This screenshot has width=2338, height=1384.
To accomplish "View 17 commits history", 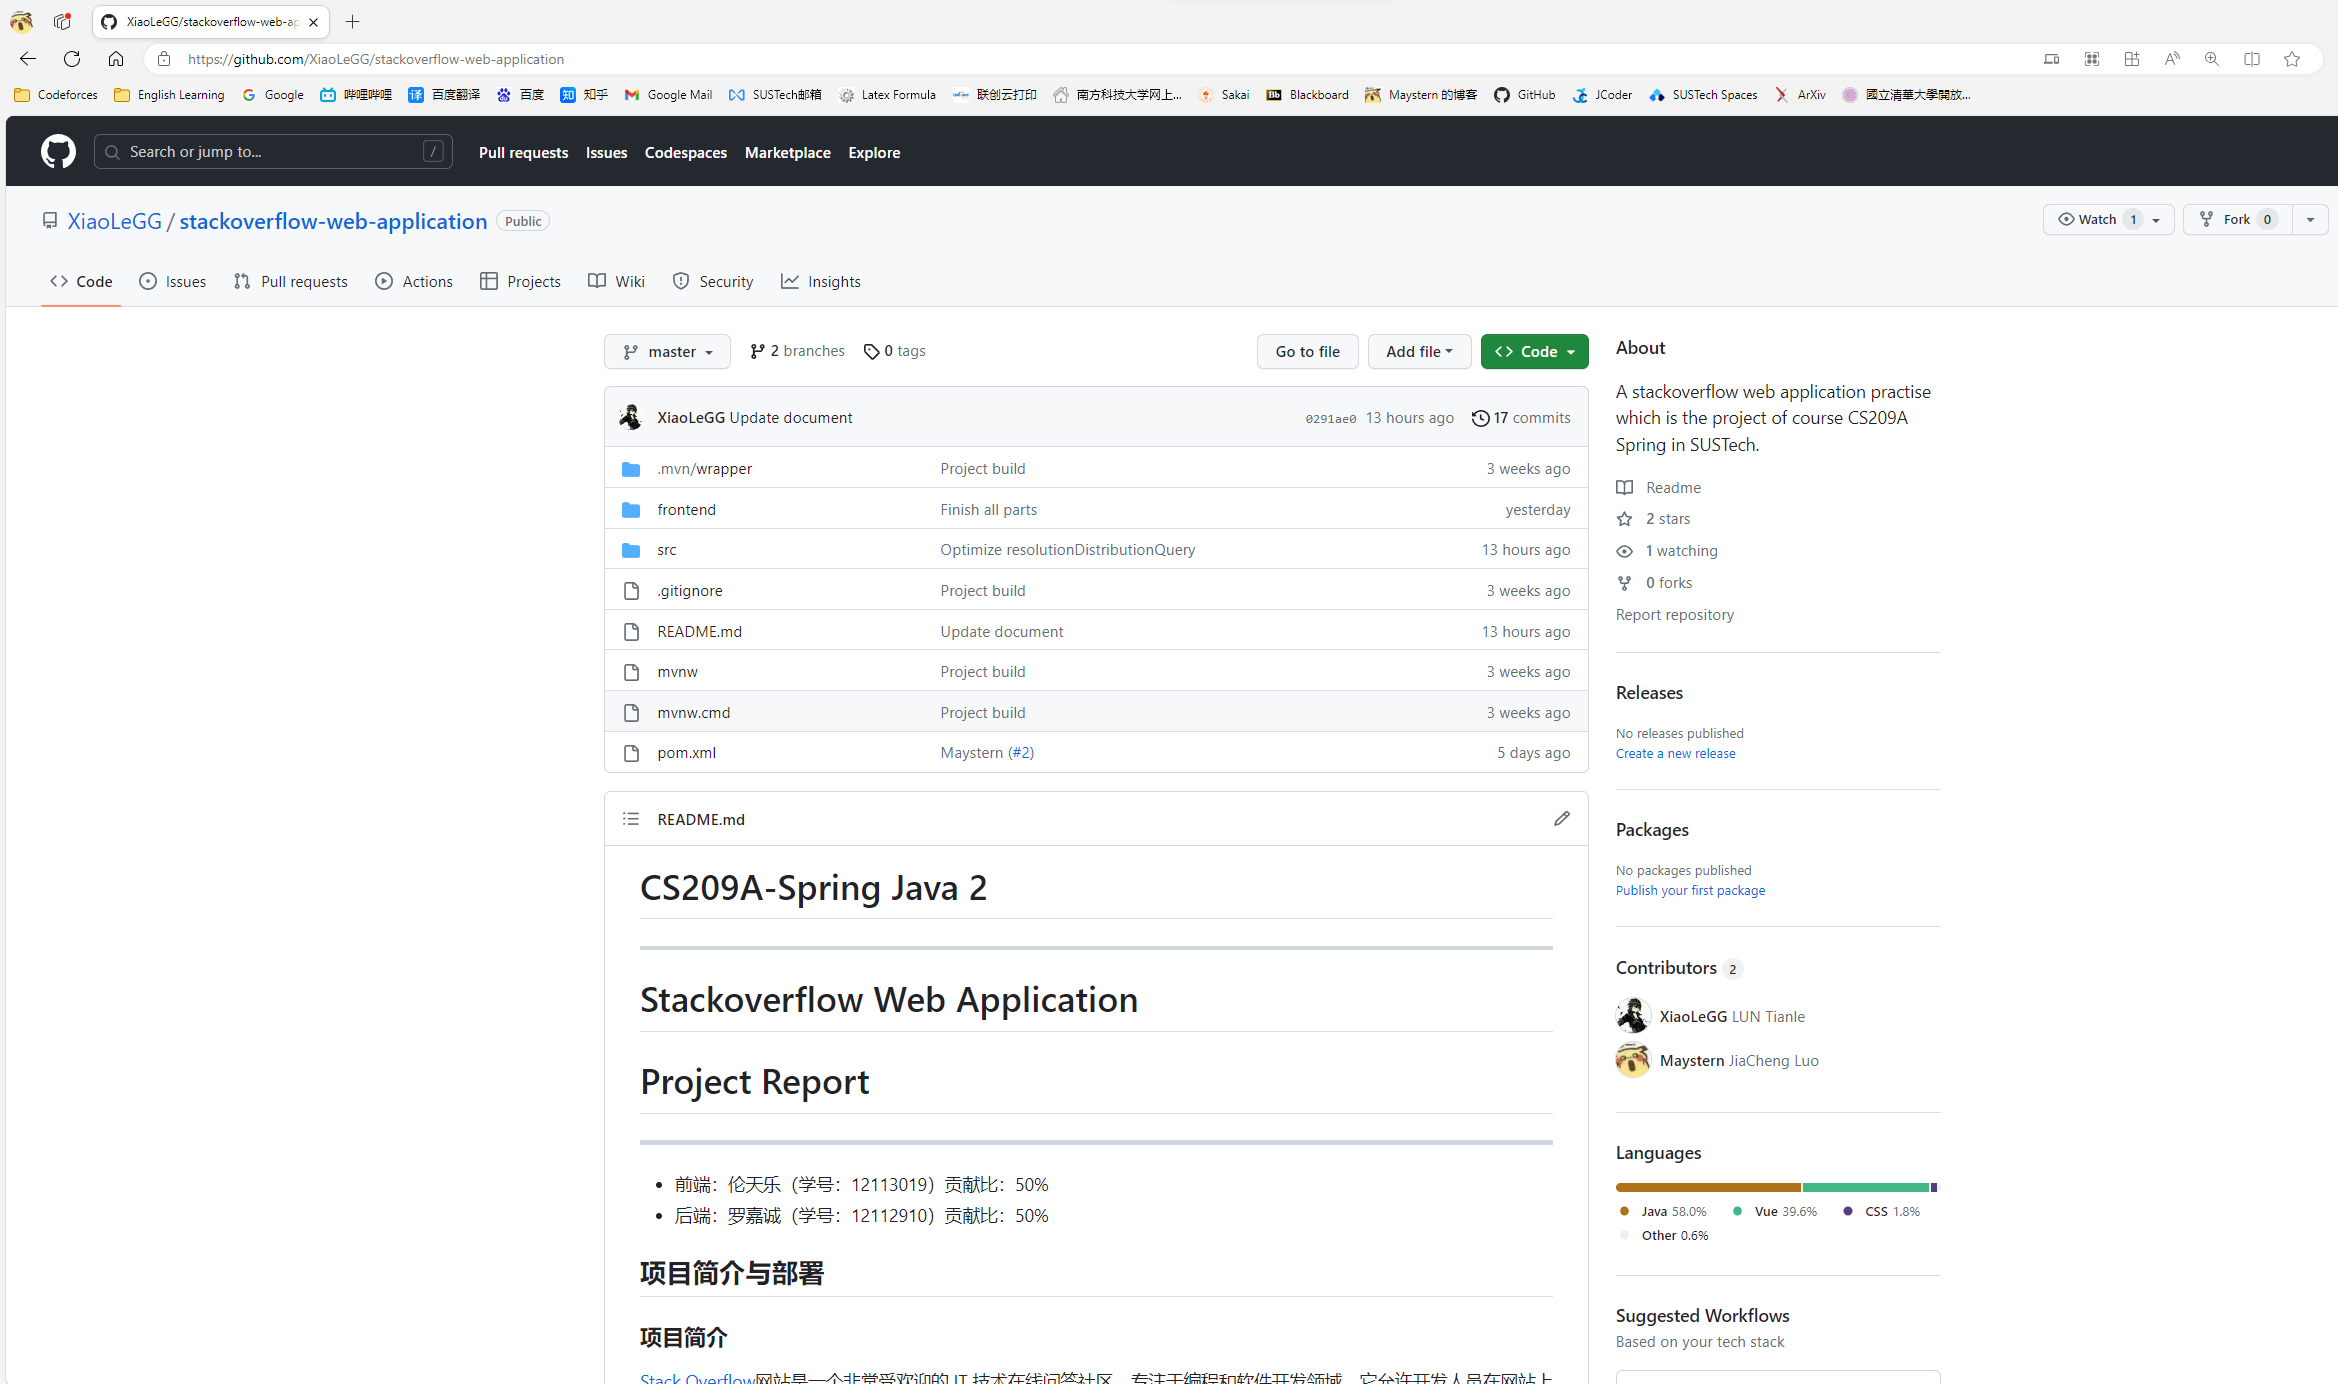I will click(x=1521, y=418).
